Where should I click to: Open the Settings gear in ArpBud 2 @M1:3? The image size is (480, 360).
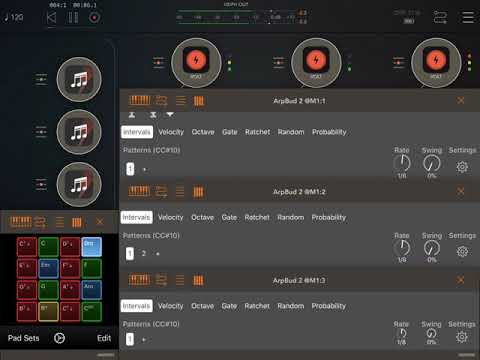coord(462,337)
